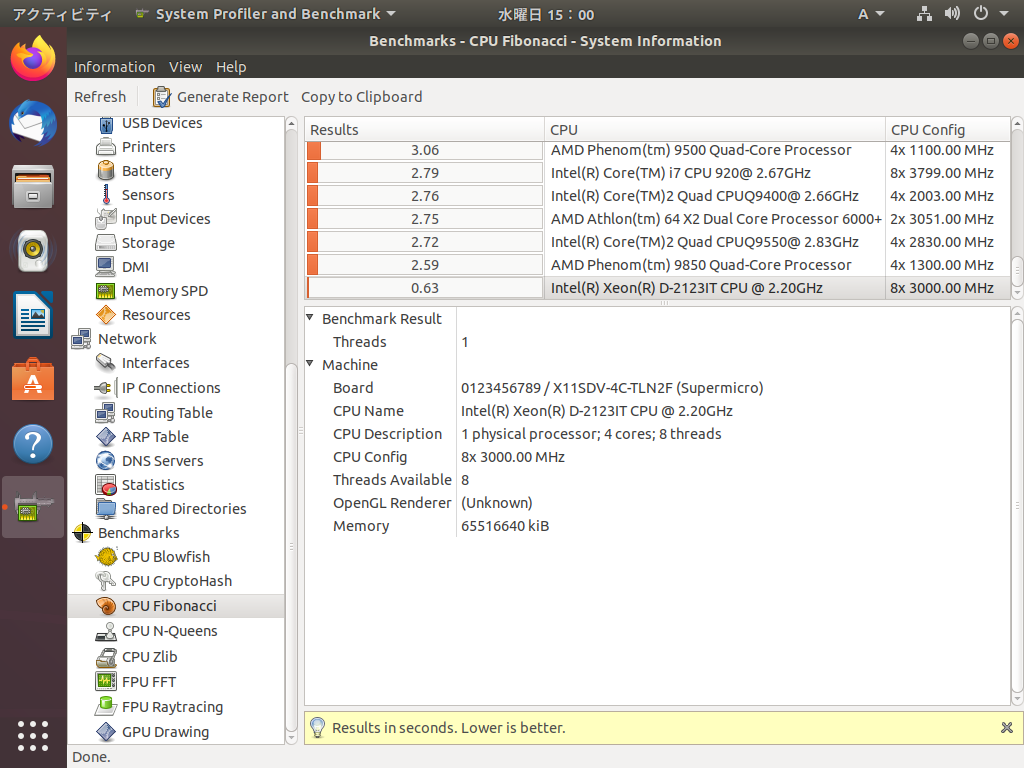Open the USB Devices icon in sidebar
The width and height of the screenshot is (1024, 768).
click(106, 124)
